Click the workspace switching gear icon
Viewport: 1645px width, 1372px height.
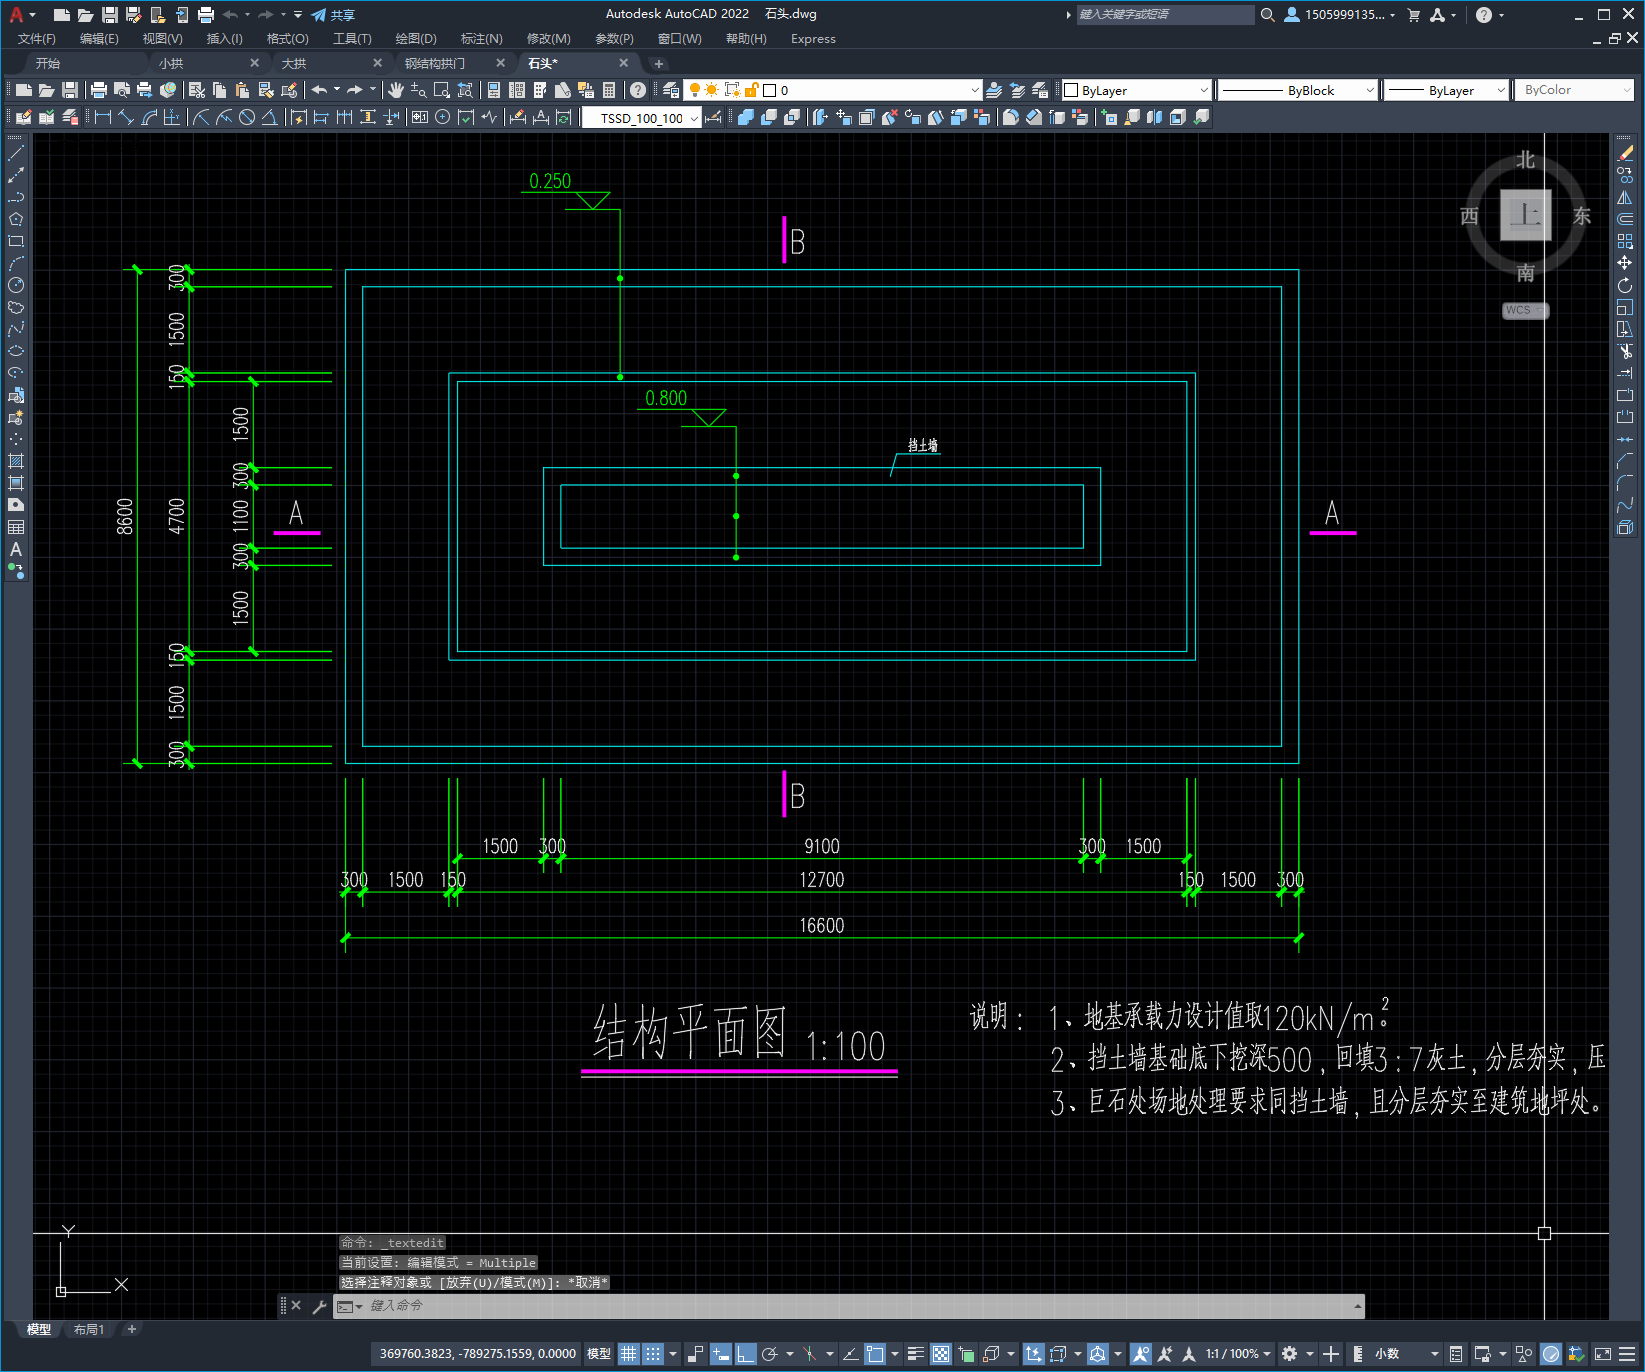1290,1354
